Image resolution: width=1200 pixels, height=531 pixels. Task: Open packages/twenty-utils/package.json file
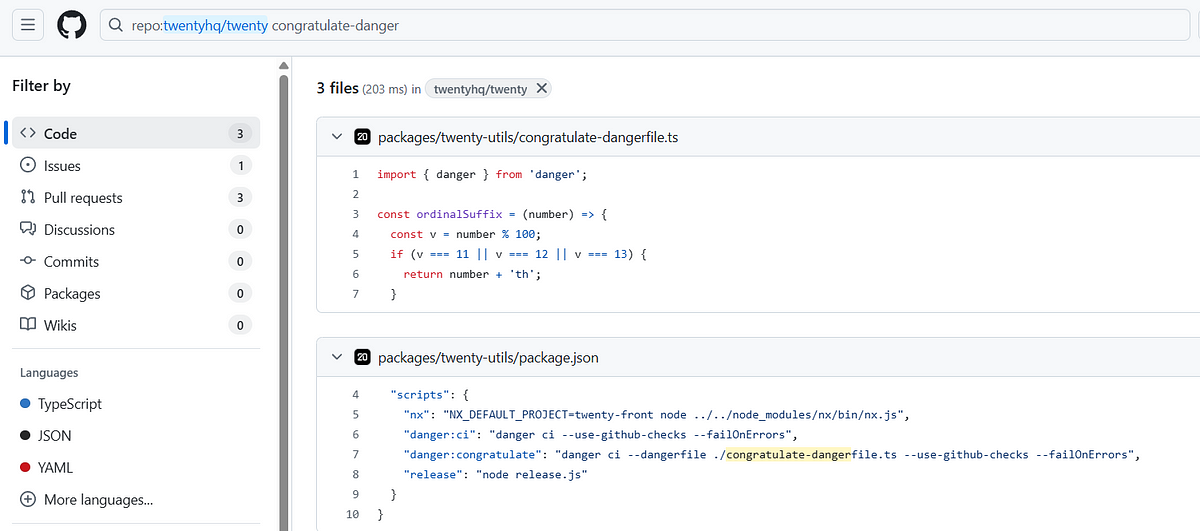coord(489,357)
